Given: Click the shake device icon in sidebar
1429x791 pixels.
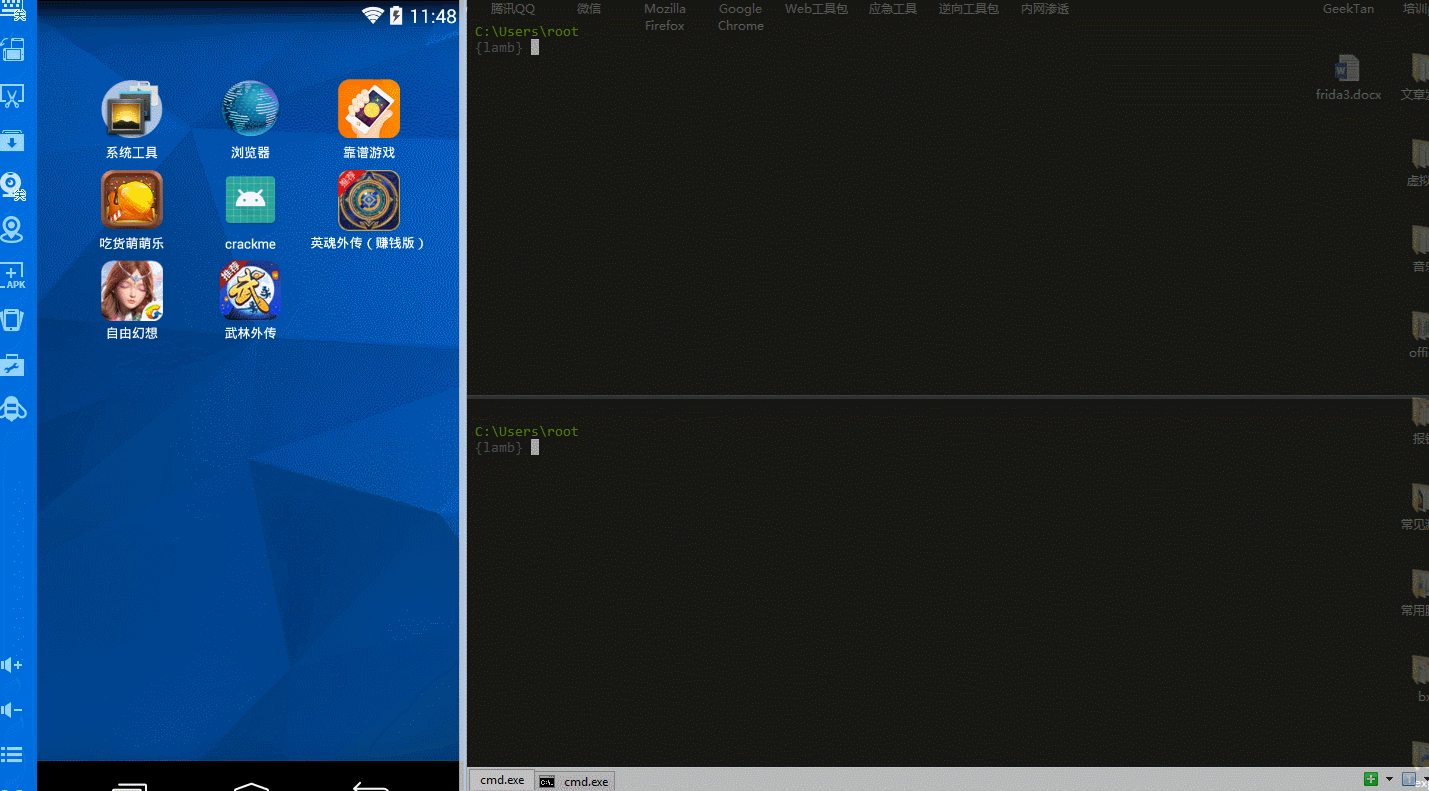Looking at the screenshot, I should (x=12, y=320).
